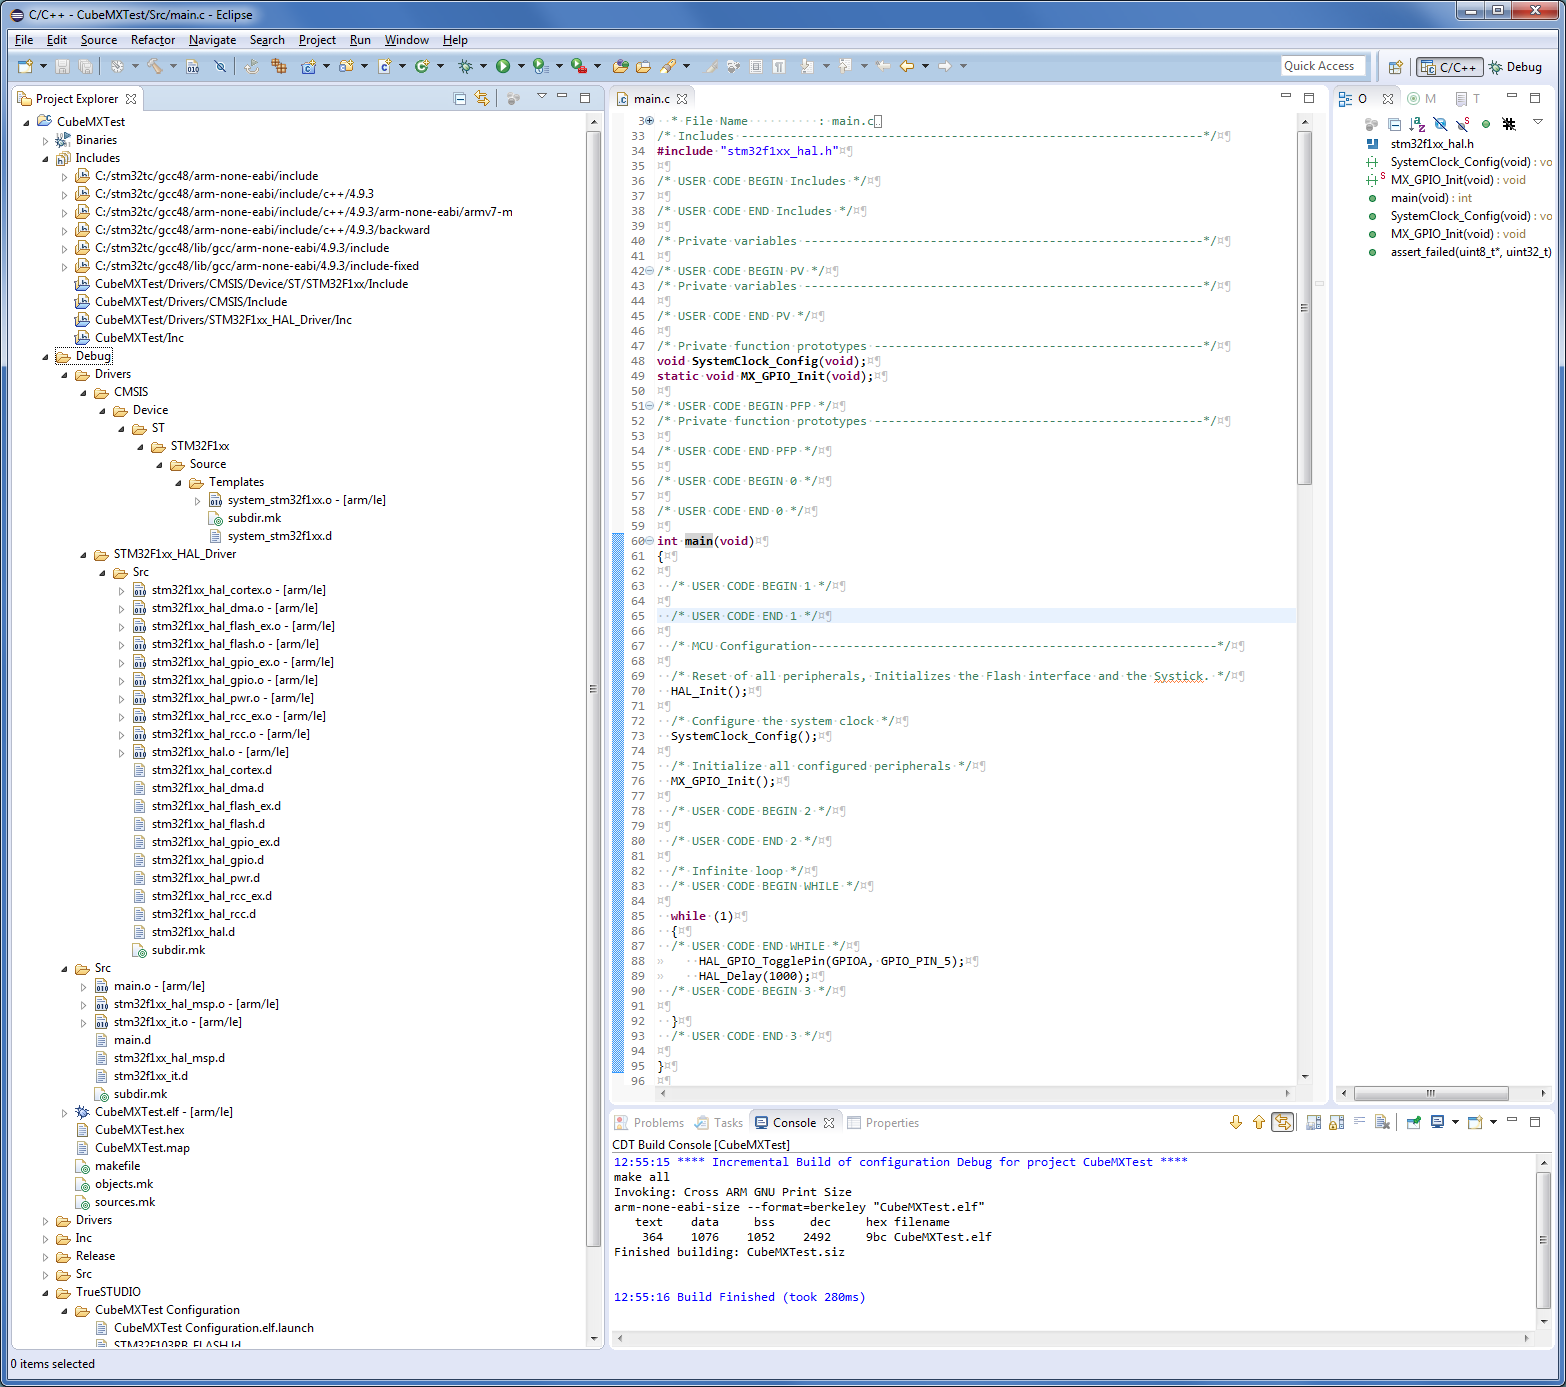Click the Save toolbar icon
The image size is (1566, 1387).
[x=62, y=66]
